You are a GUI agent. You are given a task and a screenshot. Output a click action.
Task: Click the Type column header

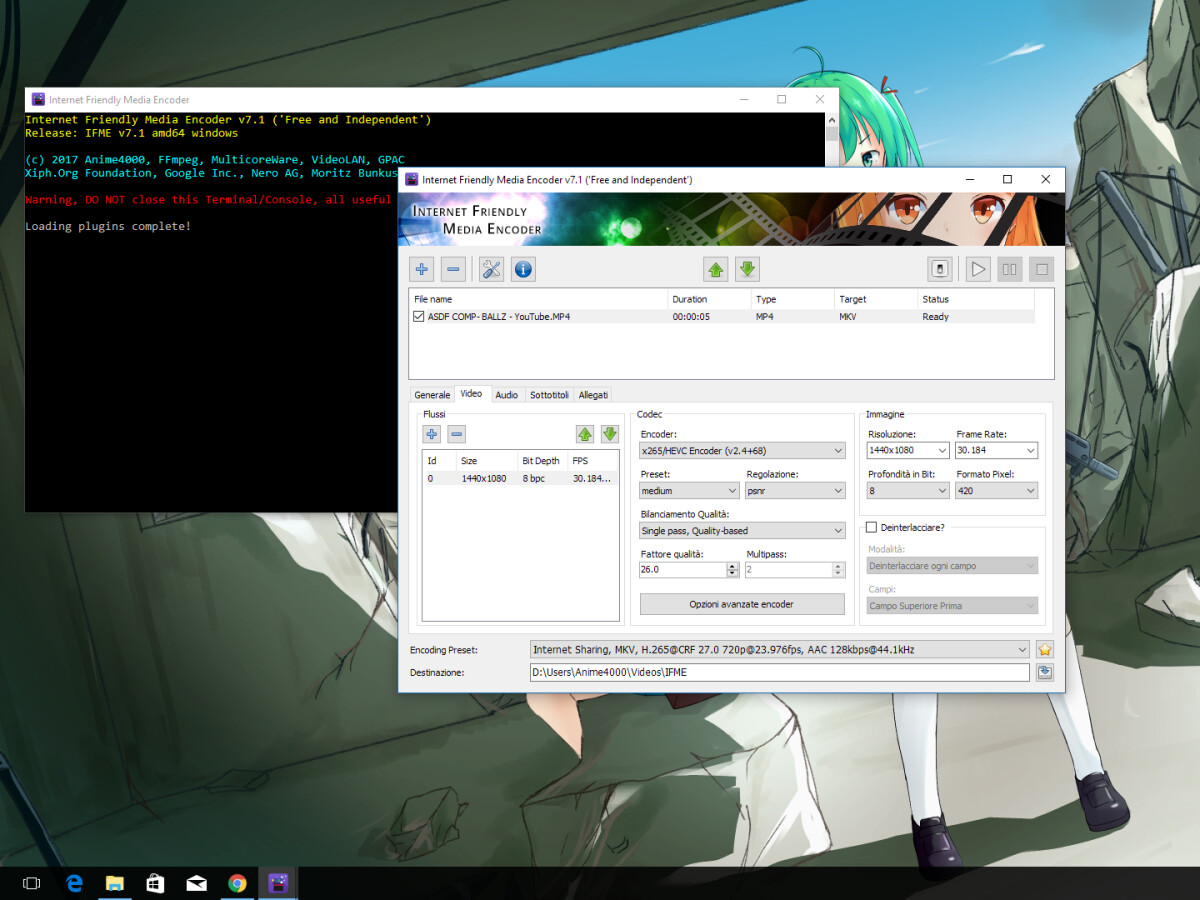click(x=793, y=299)
